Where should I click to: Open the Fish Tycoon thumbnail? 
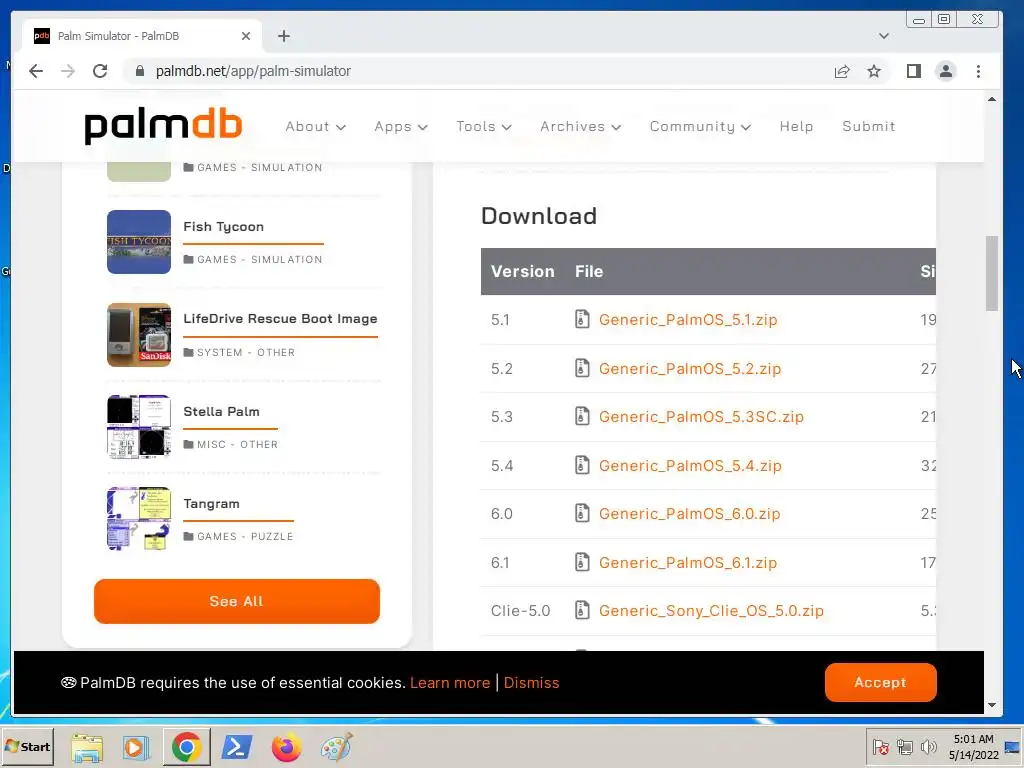pos(139,242)
